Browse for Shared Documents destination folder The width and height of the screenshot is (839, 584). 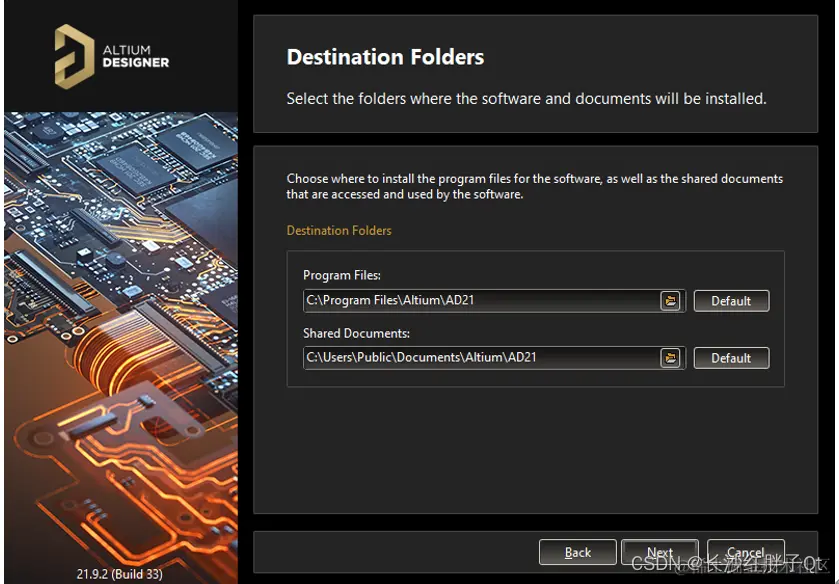coord(670,358)
